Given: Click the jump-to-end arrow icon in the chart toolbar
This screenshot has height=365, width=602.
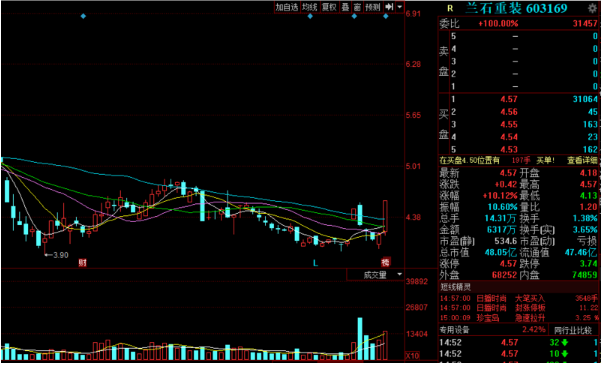Looking at the screenshot, I should [389, 7].
